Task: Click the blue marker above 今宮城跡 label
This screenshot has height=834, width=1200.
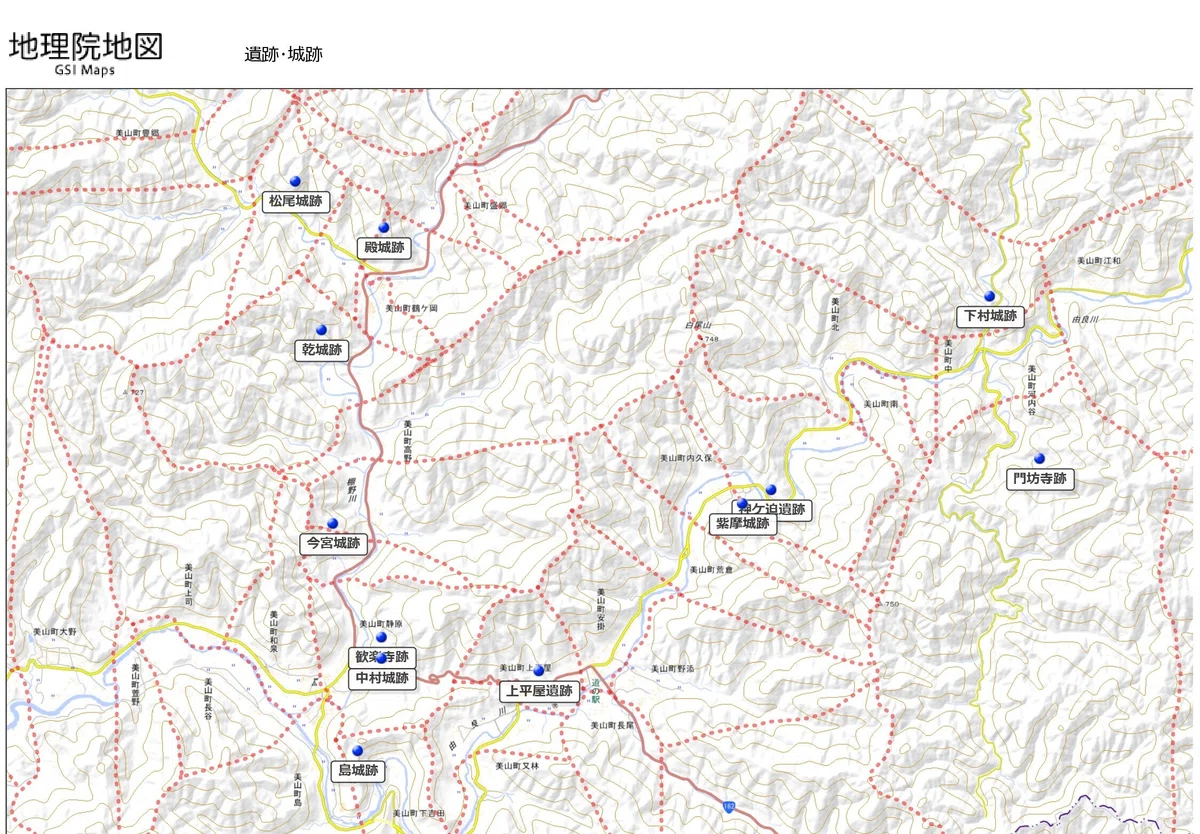Action: click(333, 523)
